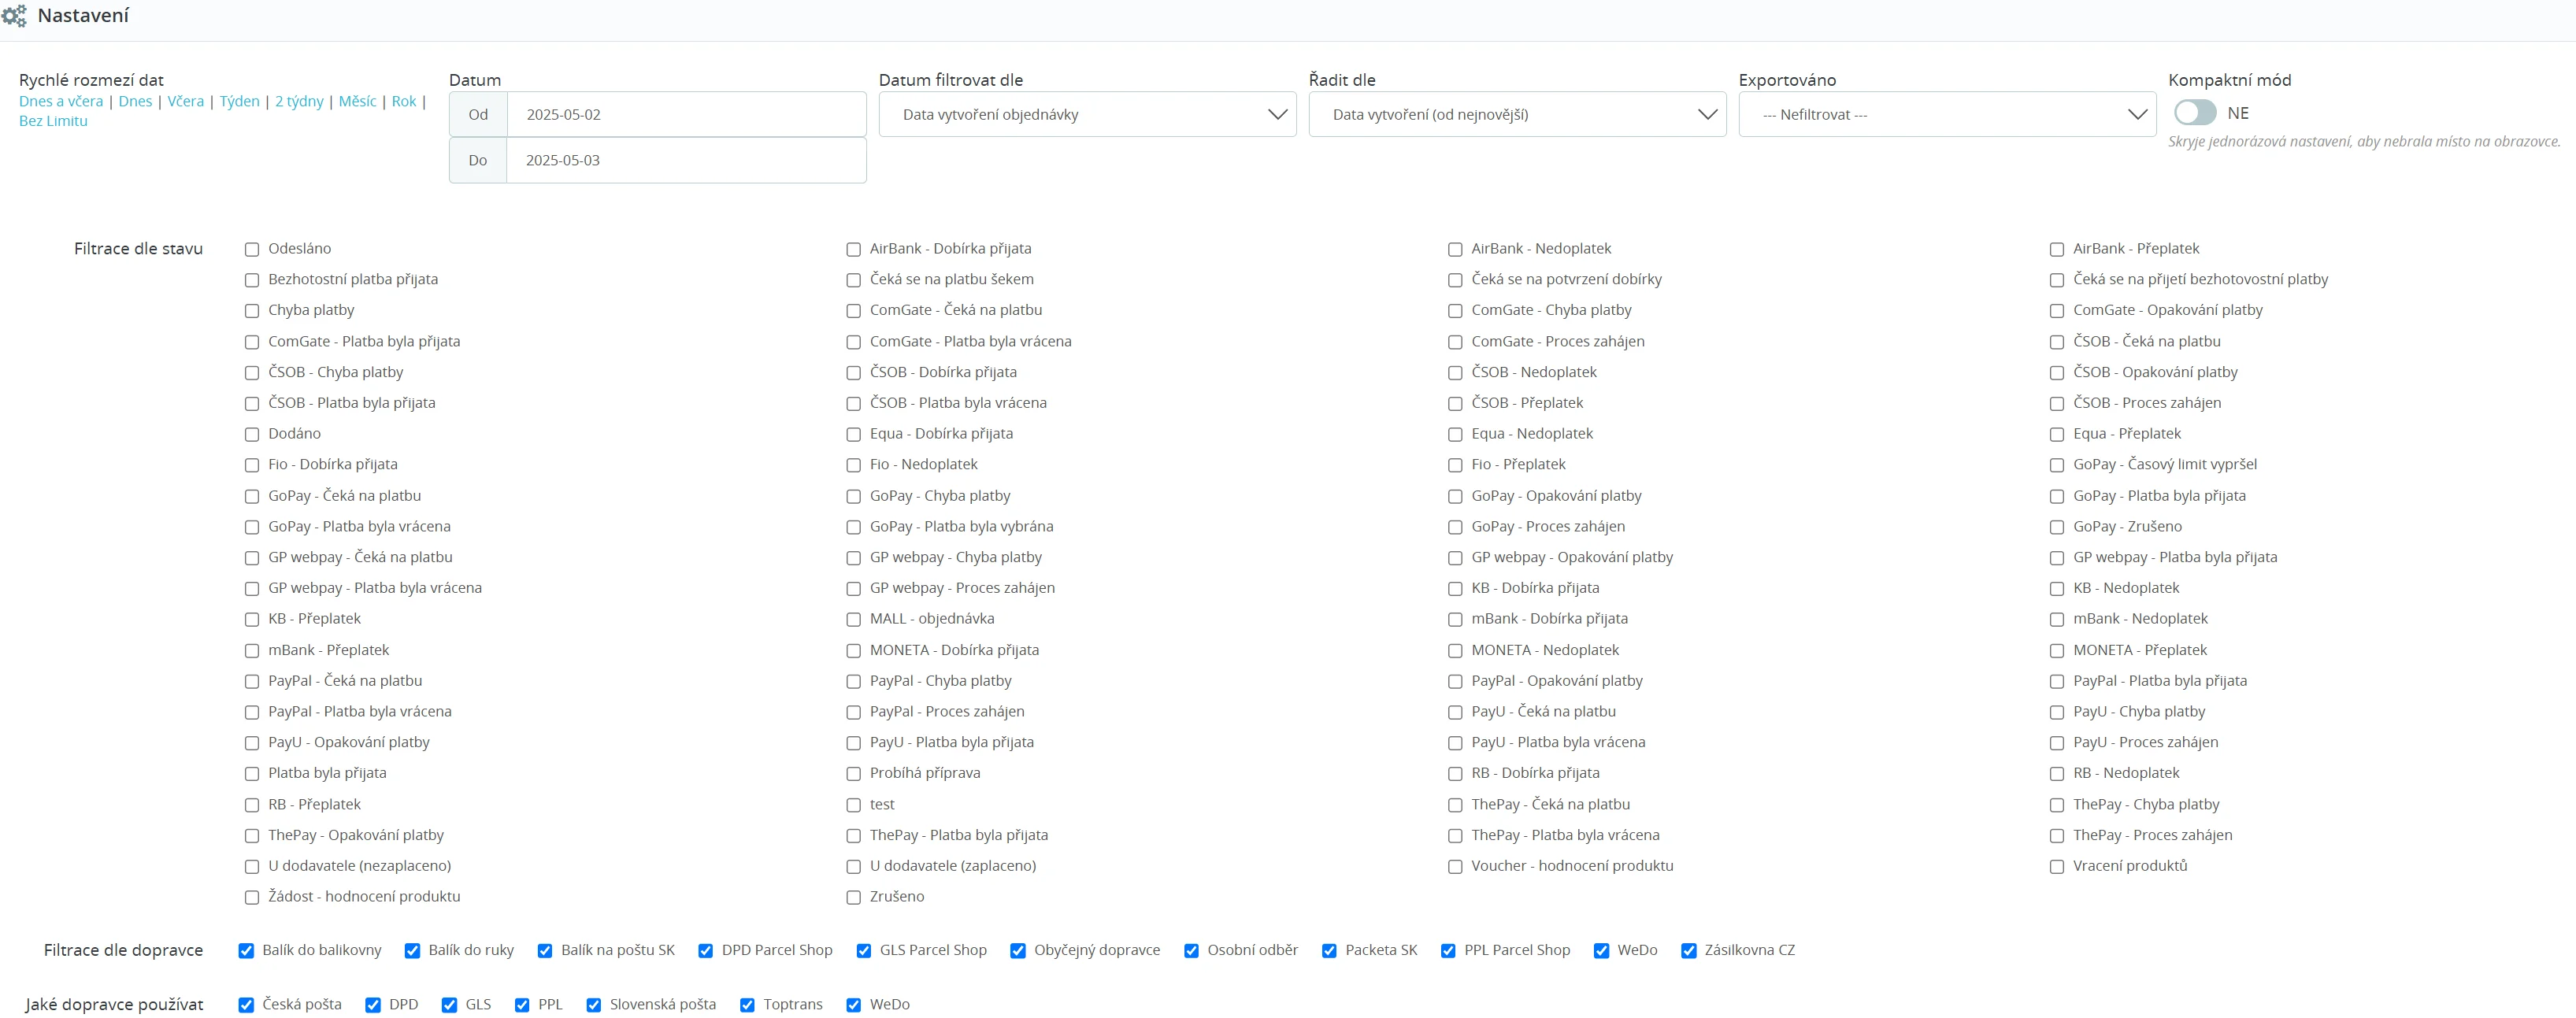2576x1018 pixels.
Task: Check GoPay - Zrušeno status
Action: 2057,527
